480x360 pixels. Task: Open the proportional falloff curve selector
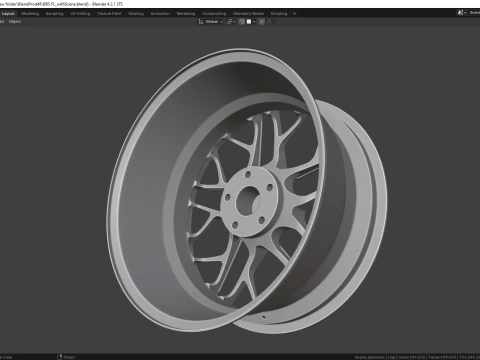pyautogui.click(x=270, y=22)
